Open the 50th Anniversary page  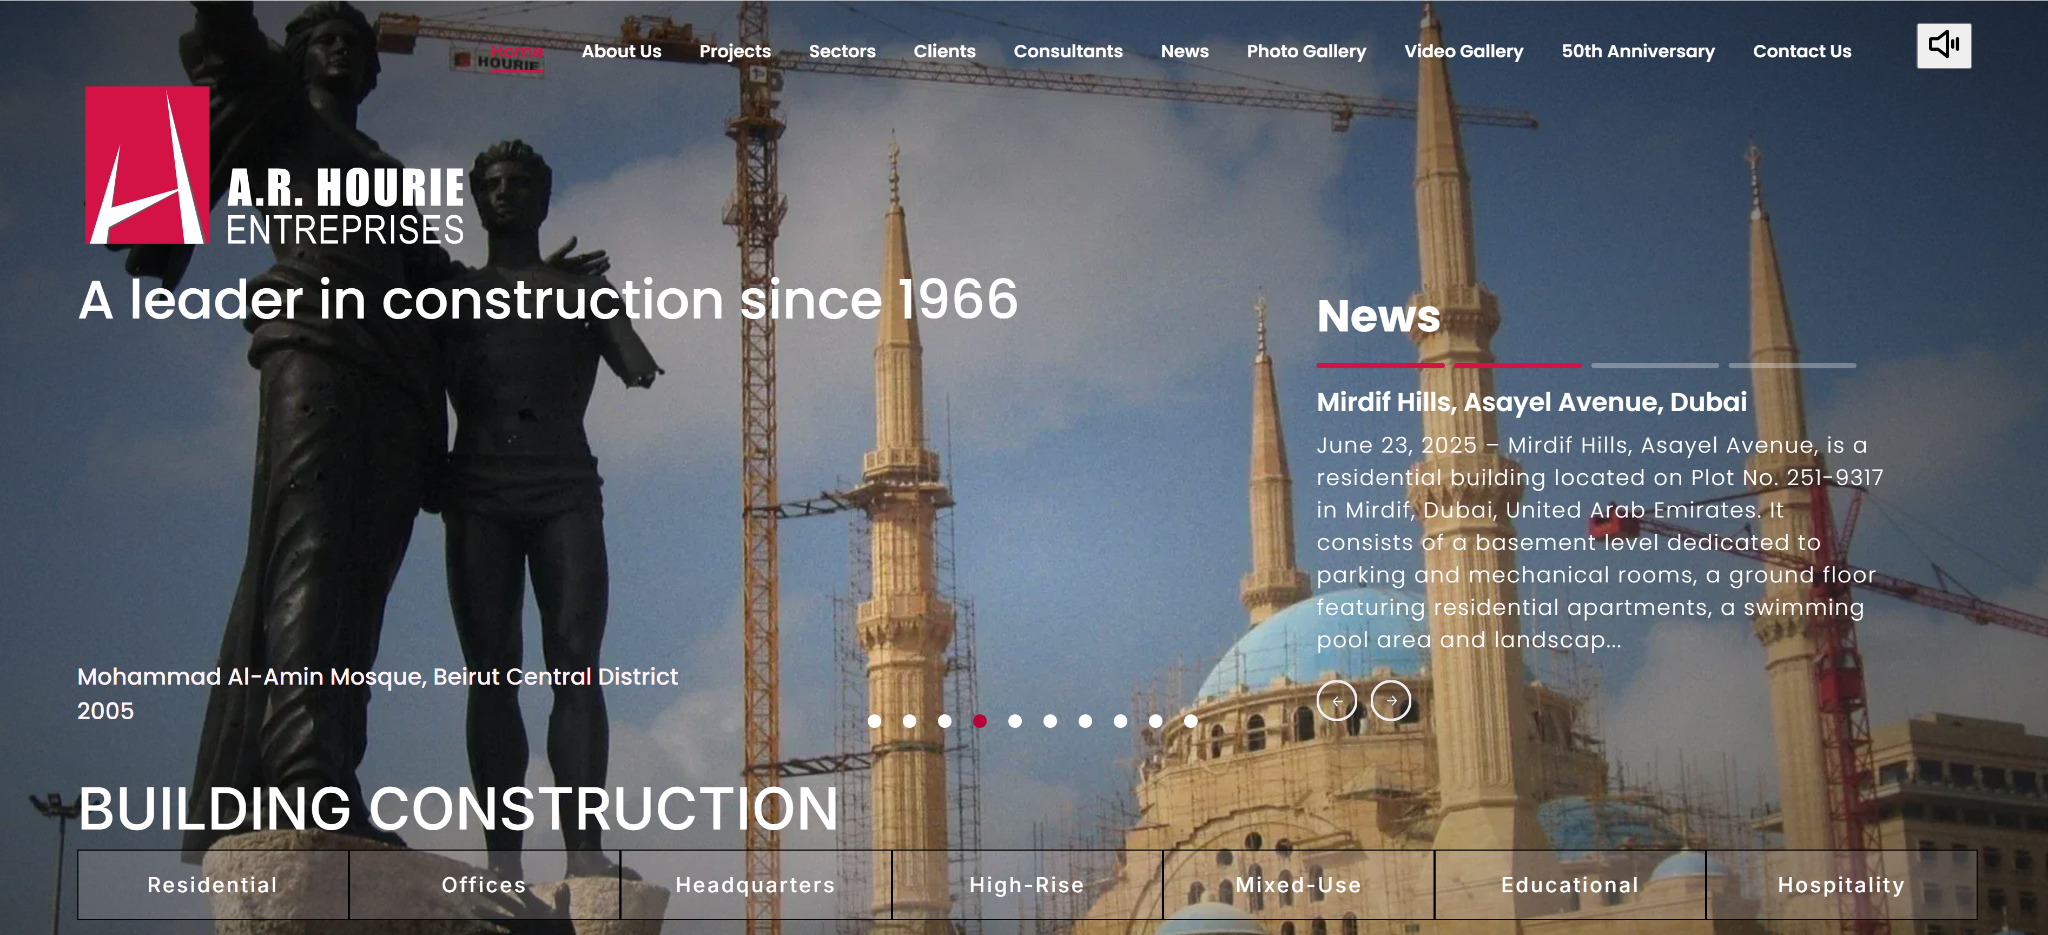(x=1638, y=51)
